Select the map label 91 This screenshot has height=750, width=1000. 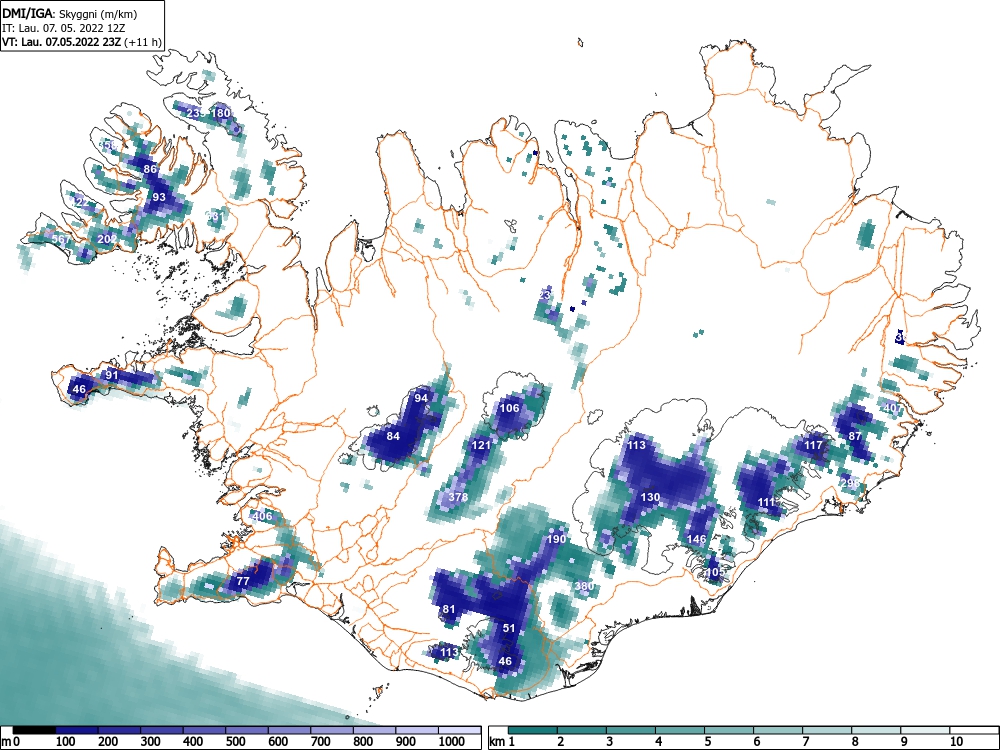(x=112, y=374)
